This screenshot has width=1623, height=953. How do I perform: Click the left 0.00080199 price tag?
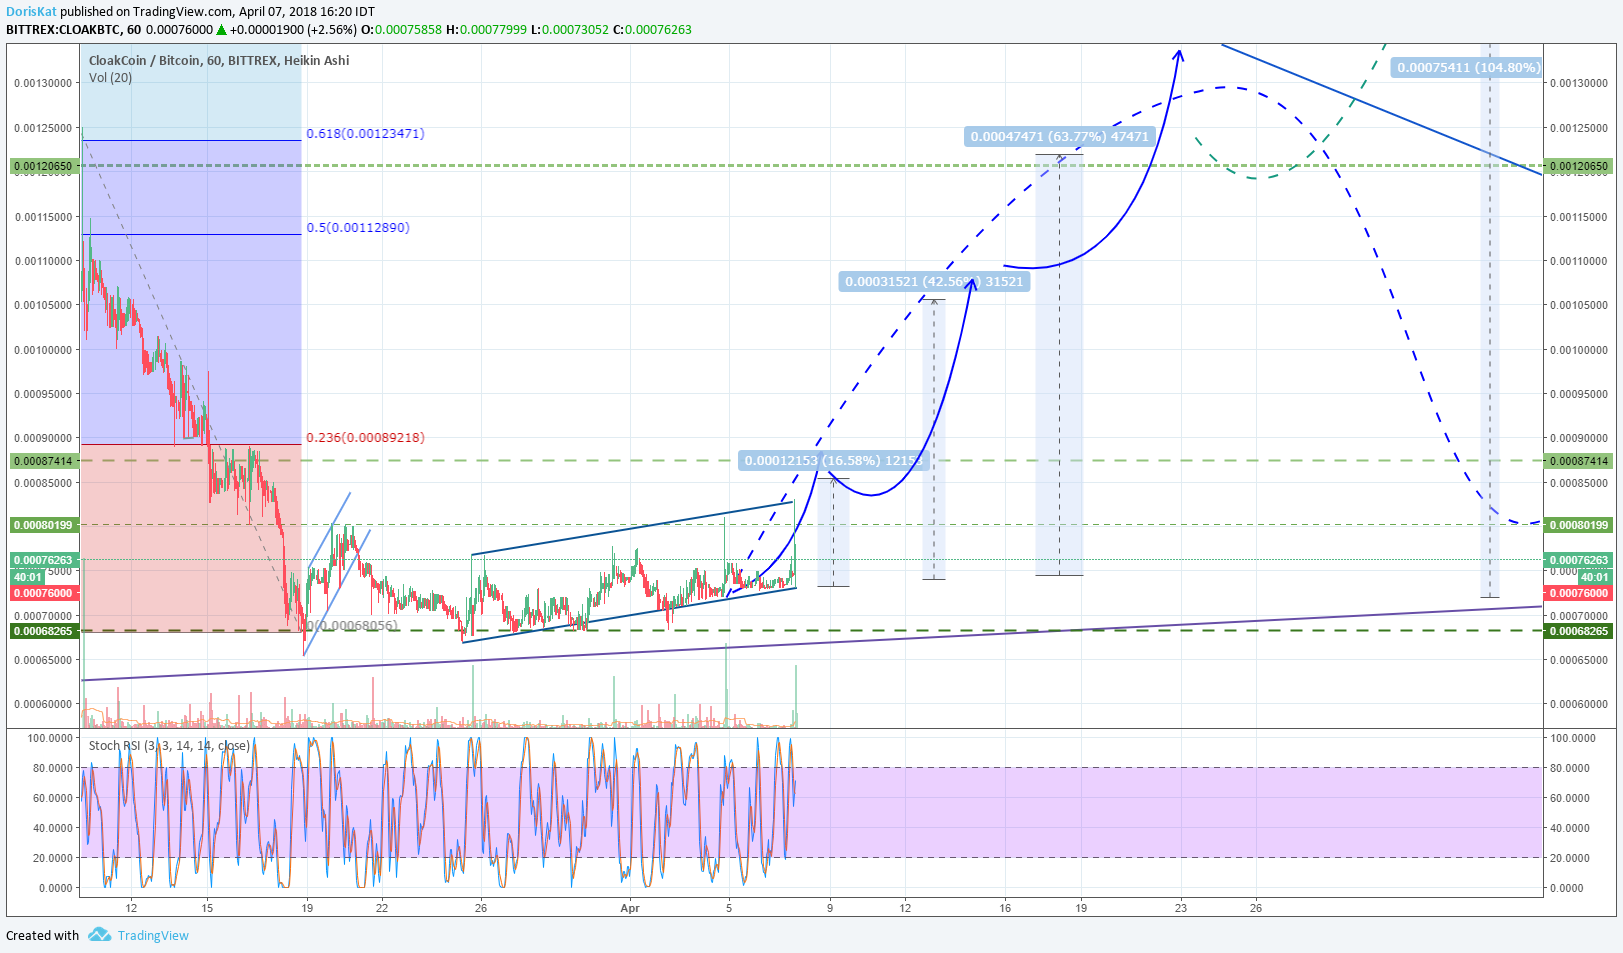point(43,525)
